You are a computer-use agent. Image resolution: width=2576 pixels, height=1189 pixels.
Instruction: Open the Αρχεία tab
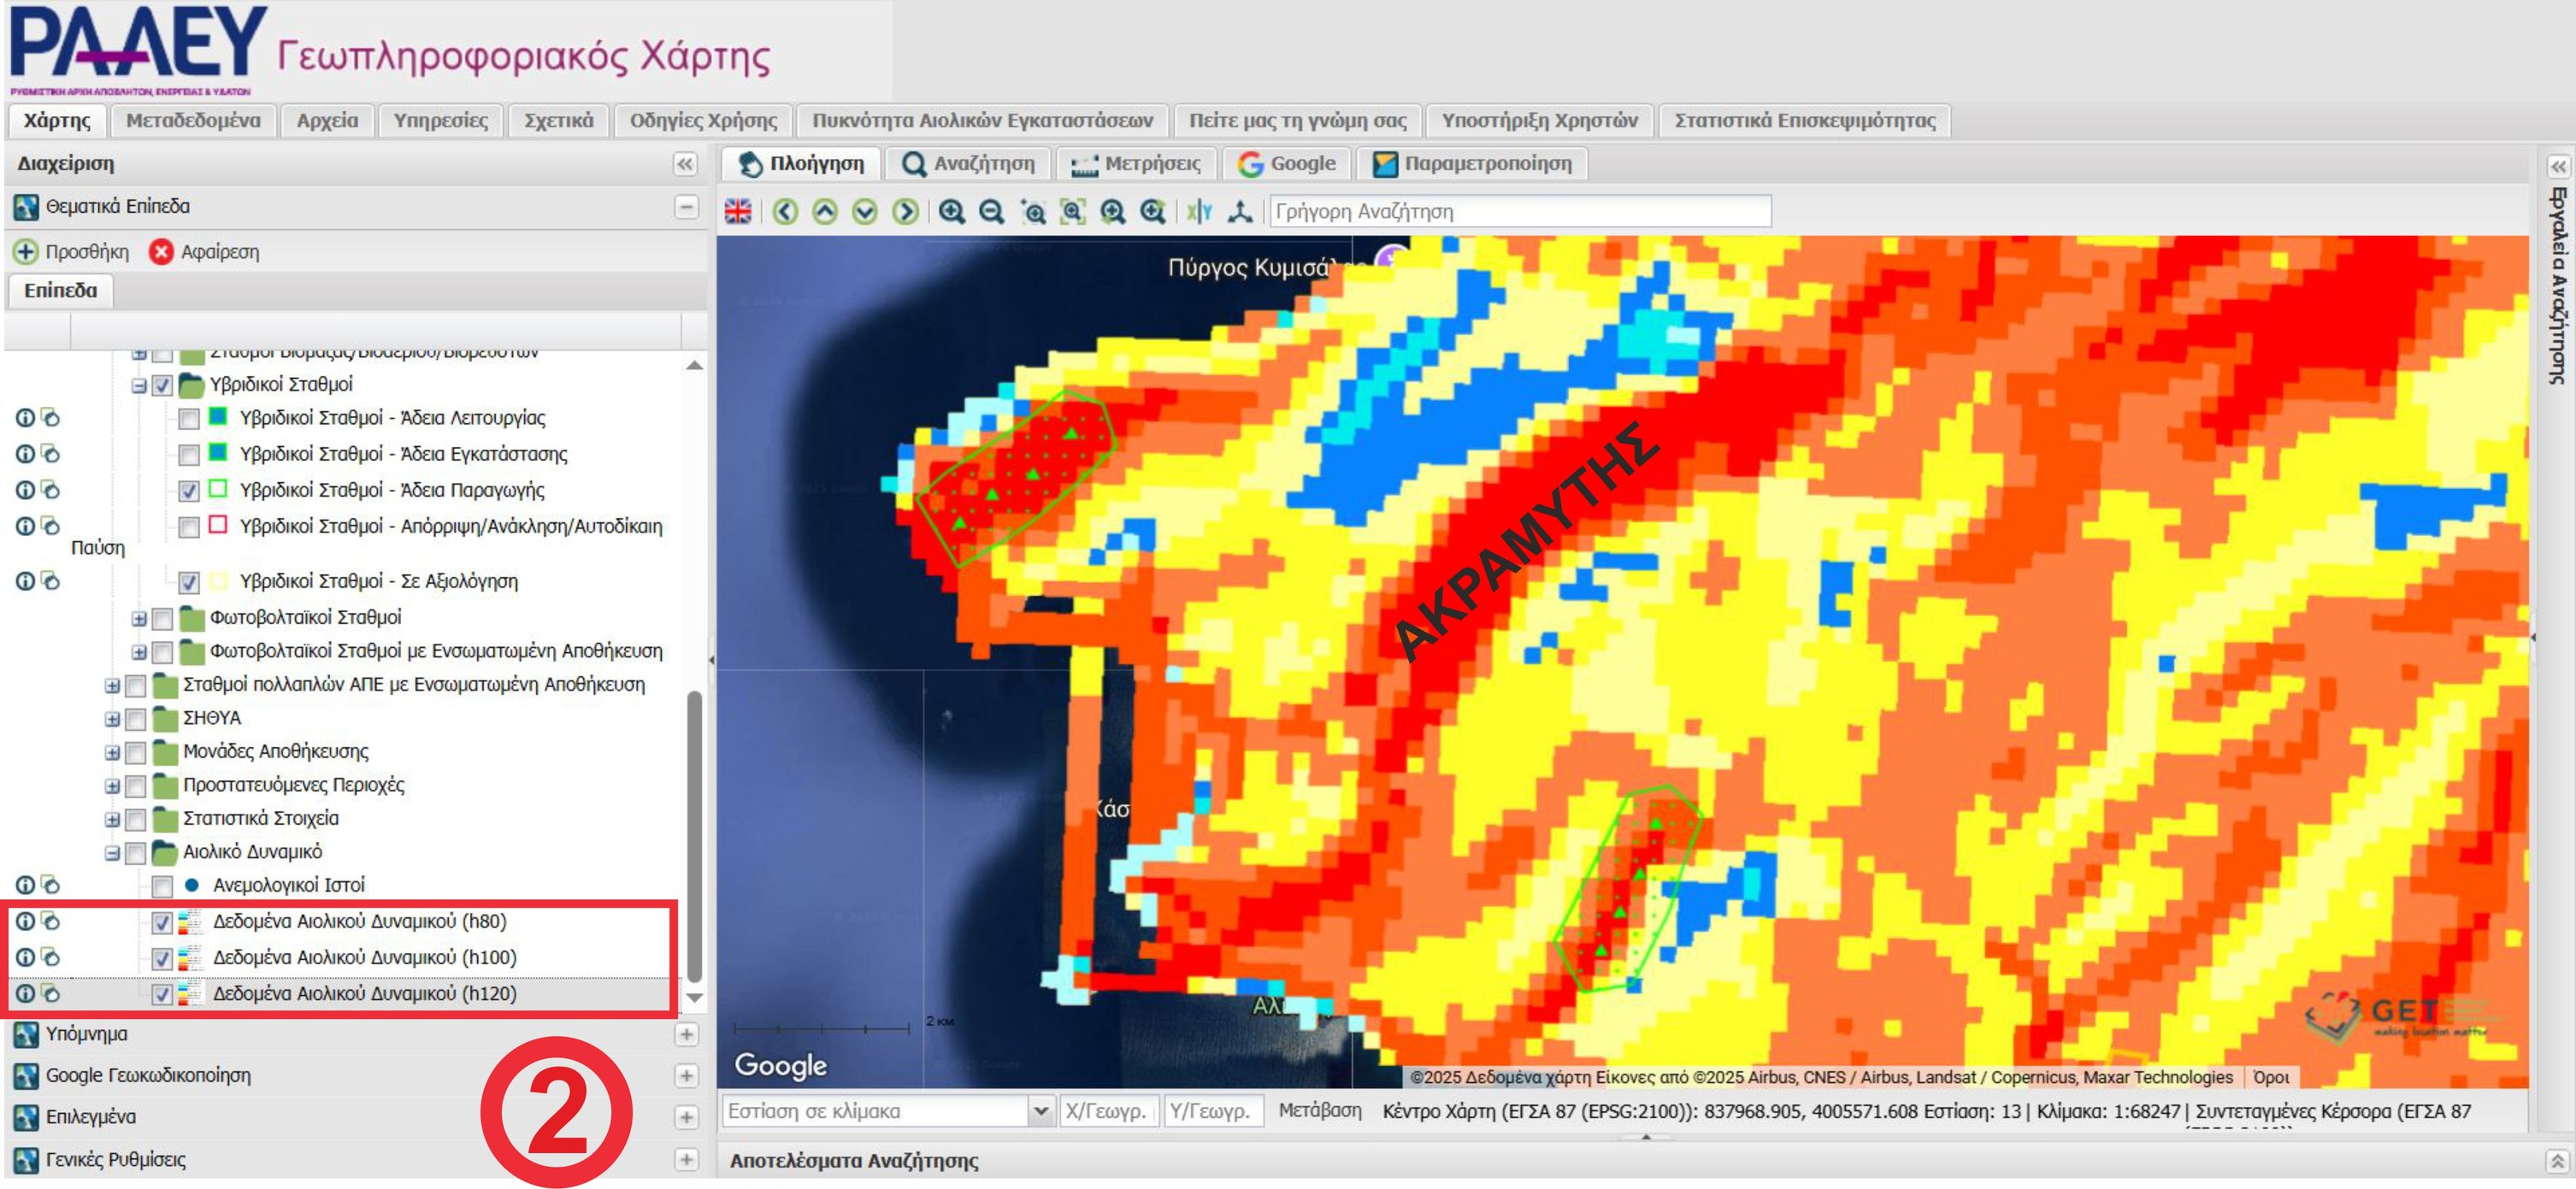coord(327,121)
